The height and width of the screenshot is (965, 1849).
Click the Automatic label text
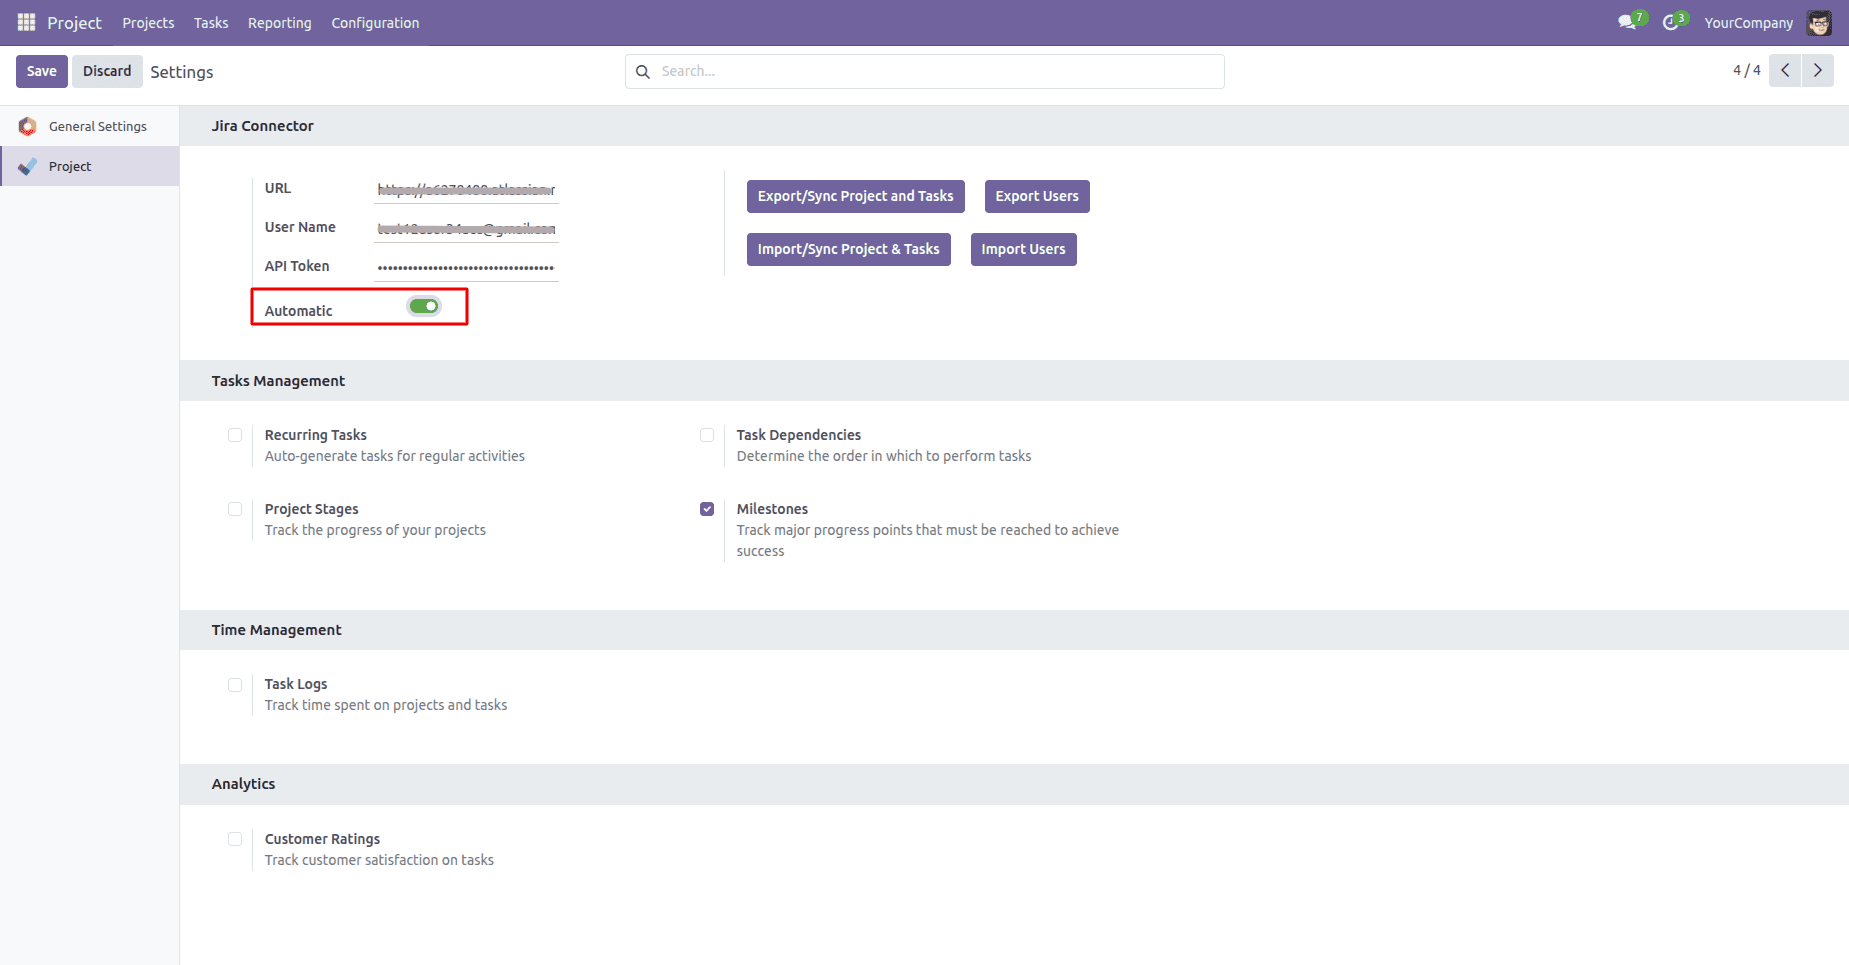pyautogui.click(x=299, y=311)
